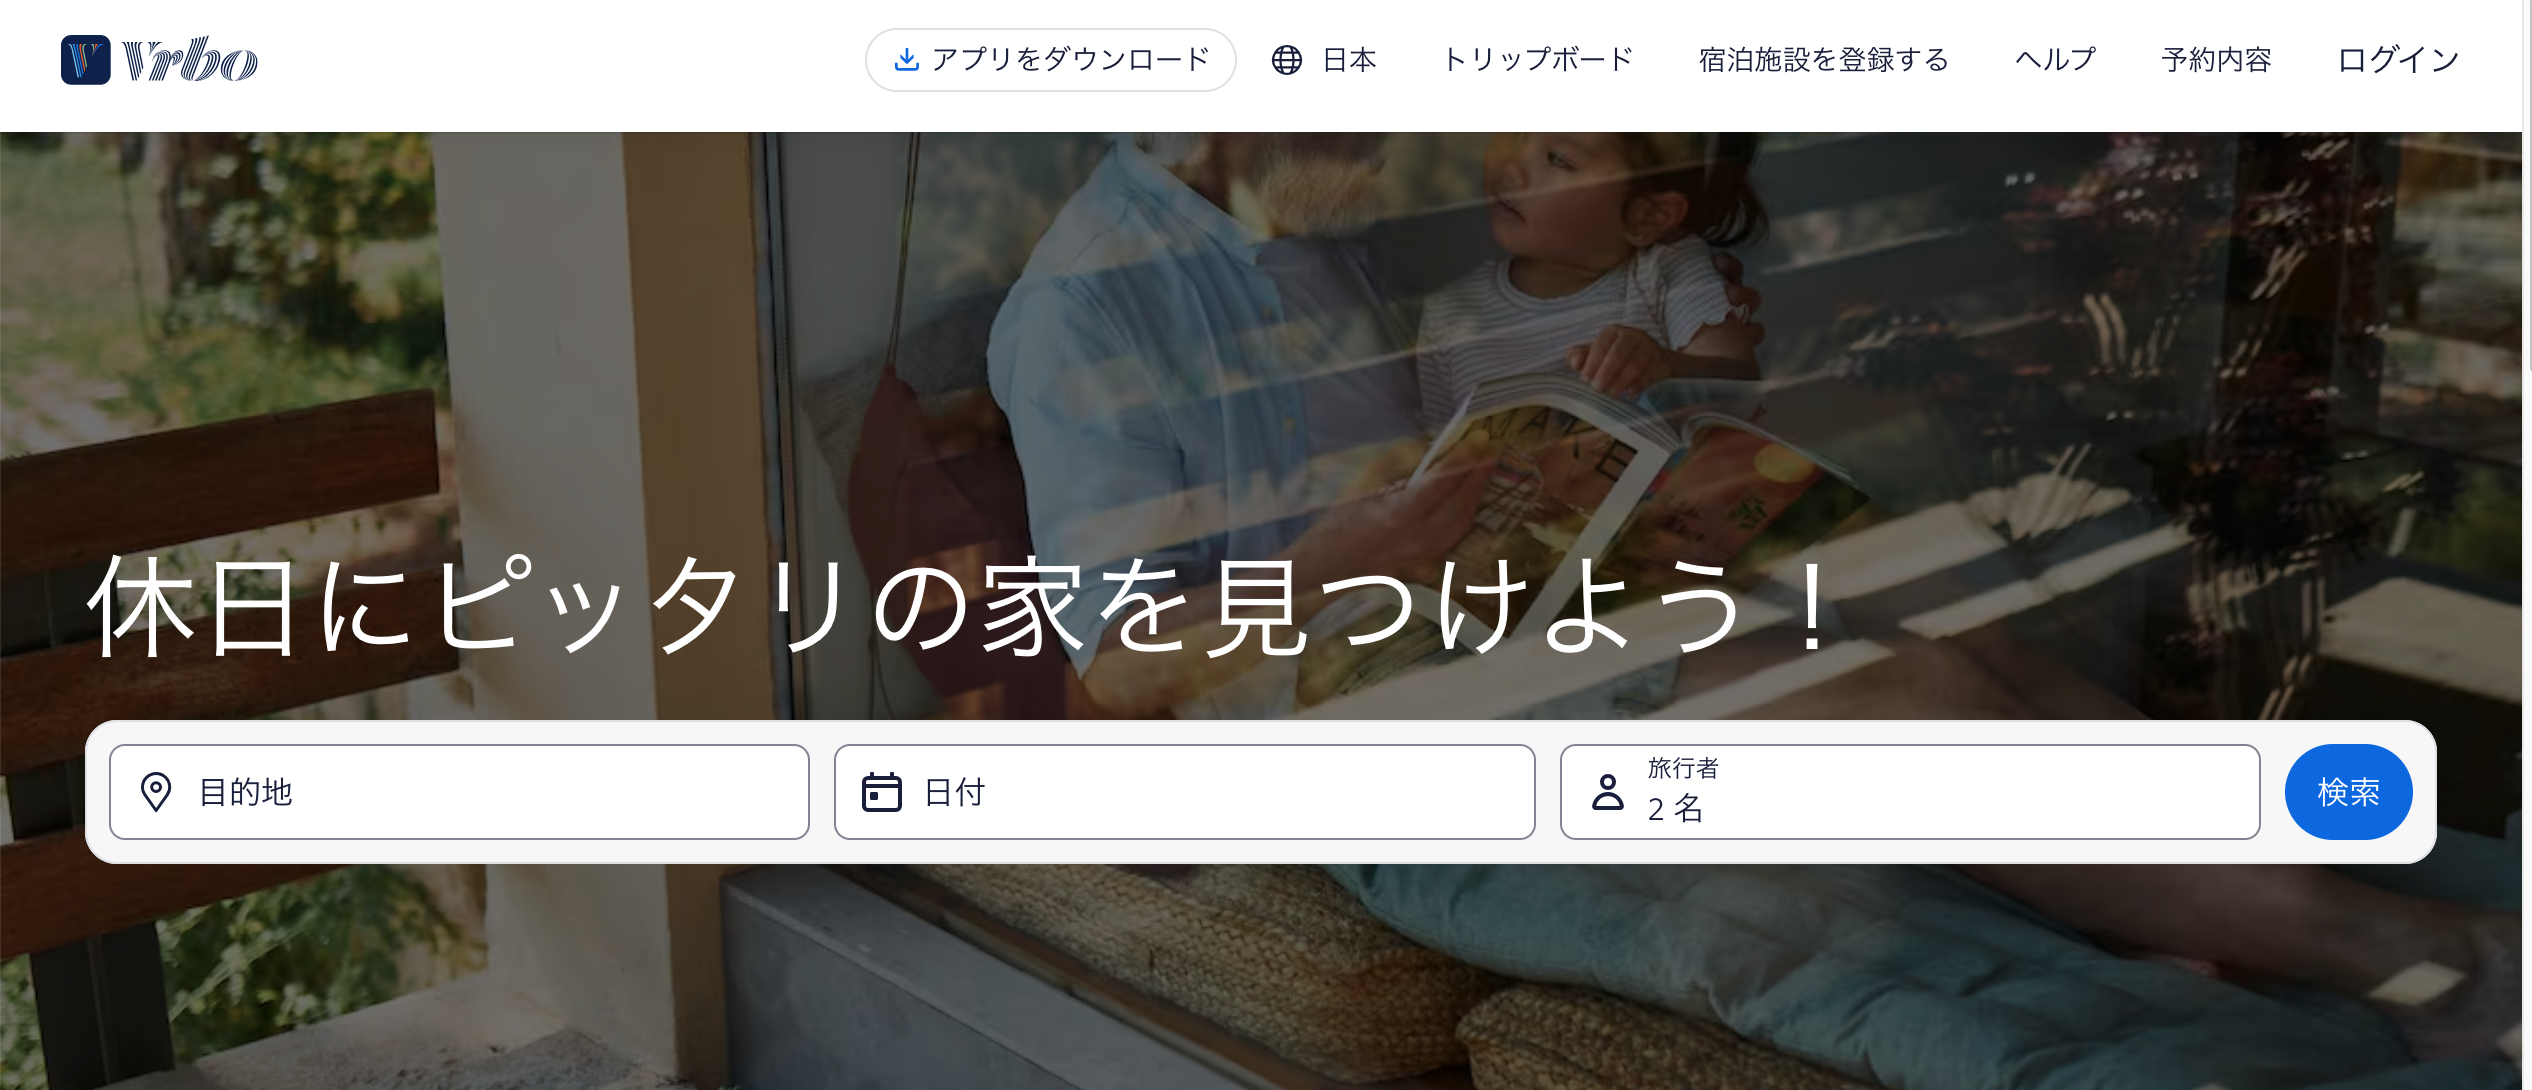The image size is (2532, 1090).
Task: Open the 日本 region selector
Action: coord(1324,60)
